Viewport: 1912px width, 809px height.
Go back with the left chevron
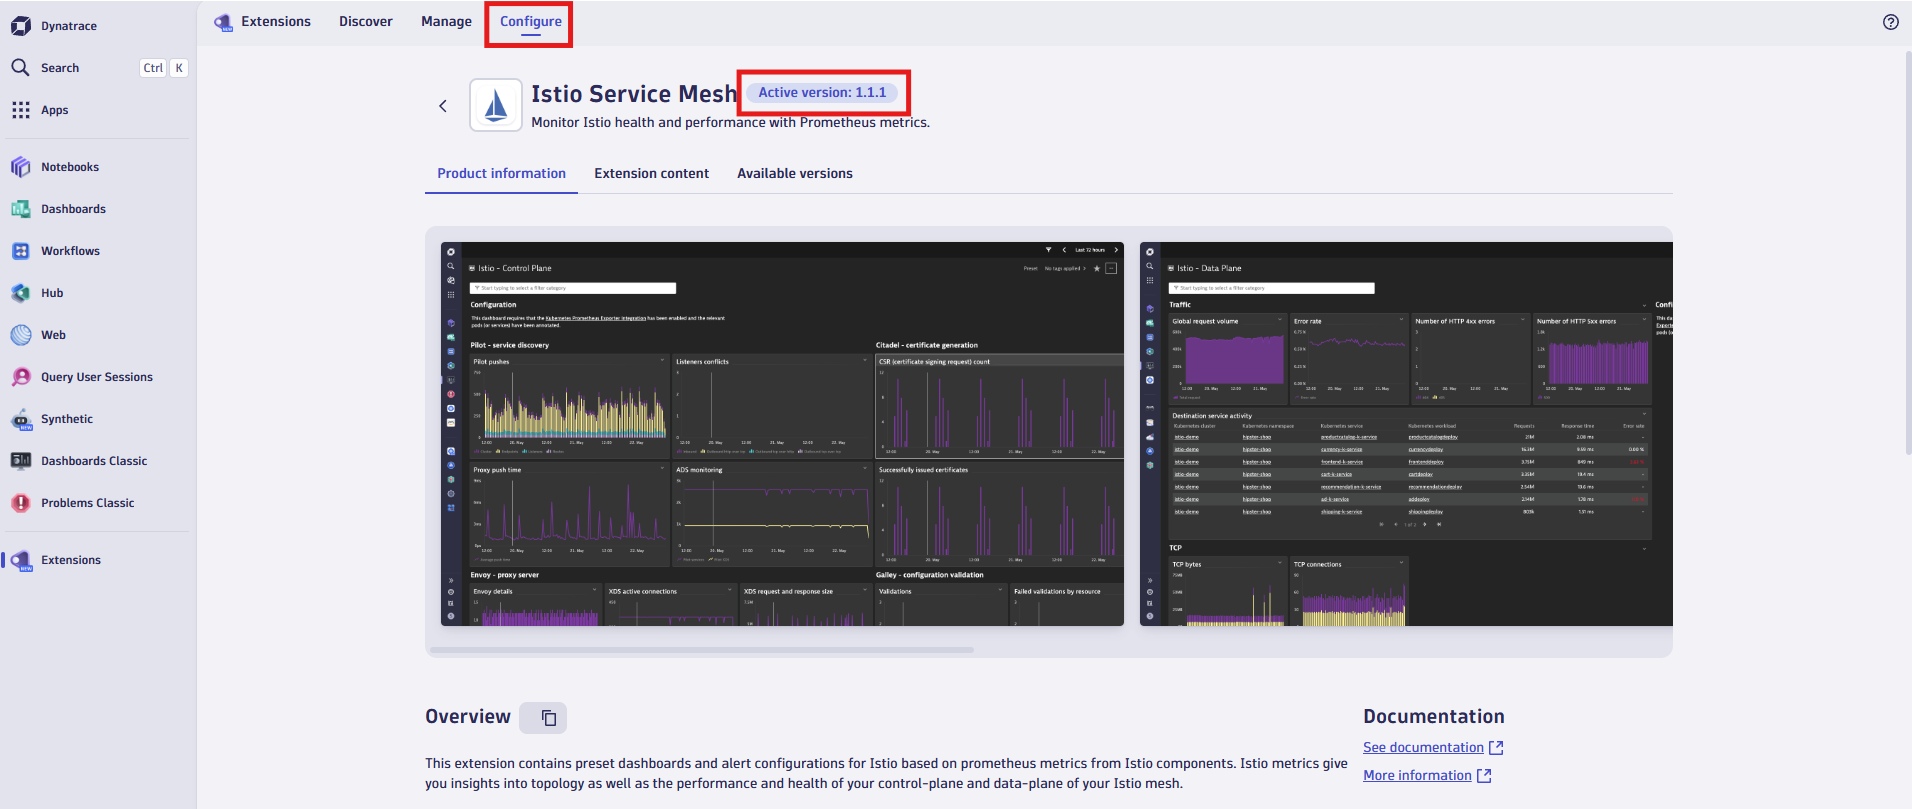(x=443, y=106)
